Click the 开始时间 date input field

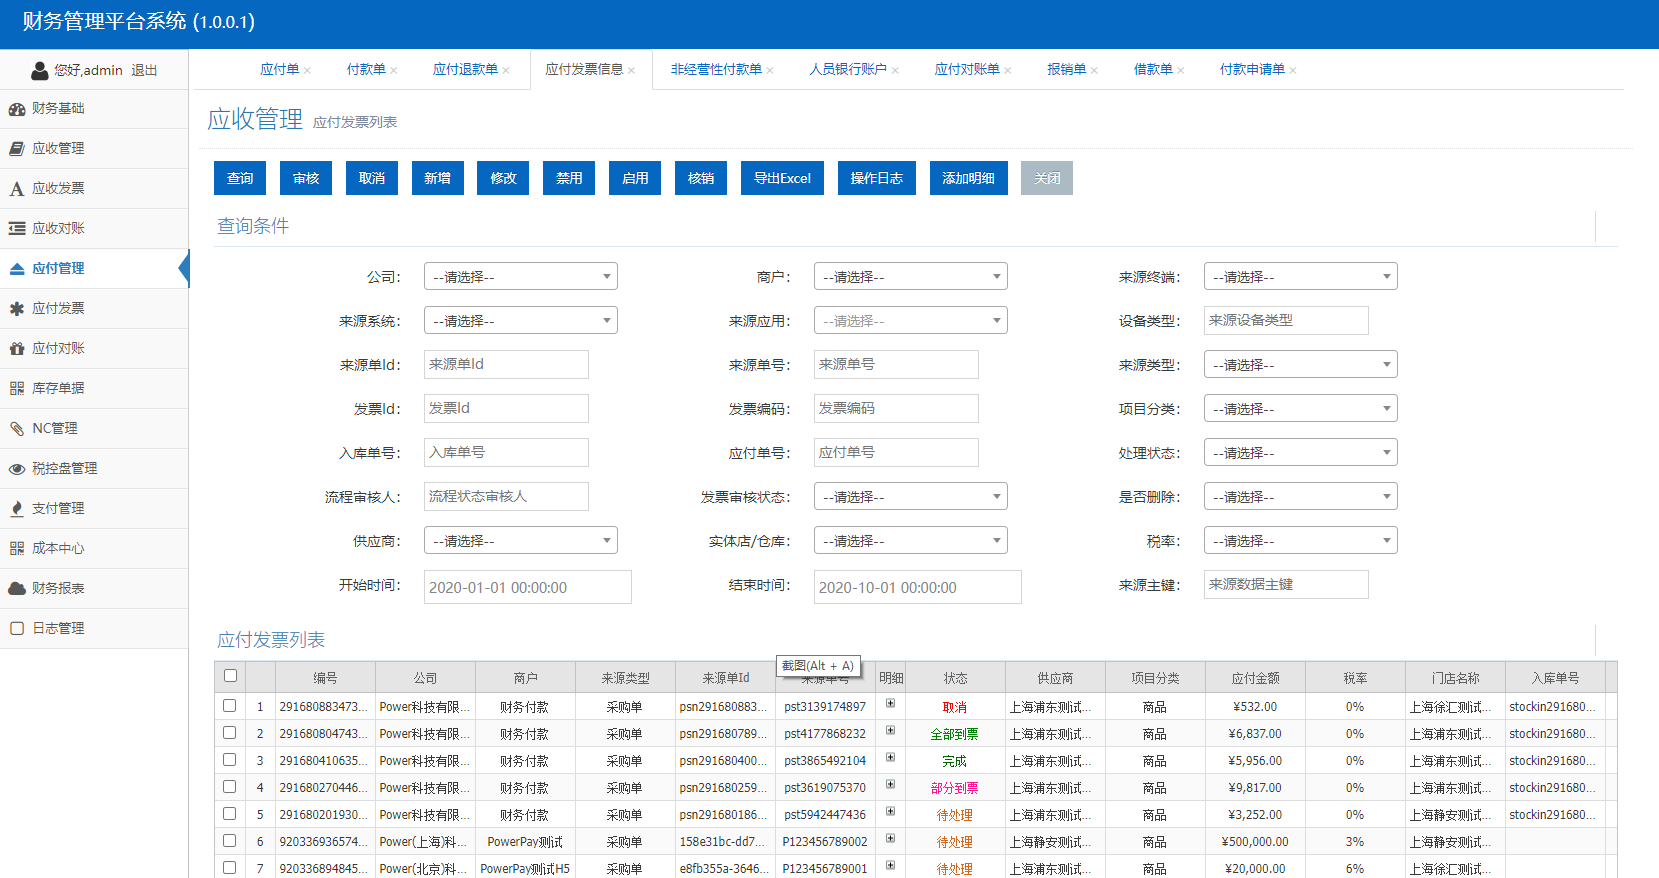(x=527, y=588)
